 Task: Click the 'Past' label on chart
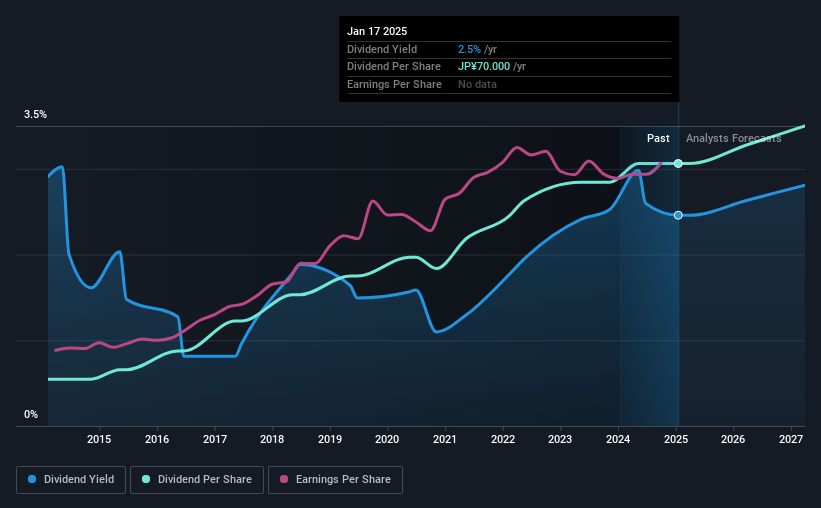pos(658,138)
